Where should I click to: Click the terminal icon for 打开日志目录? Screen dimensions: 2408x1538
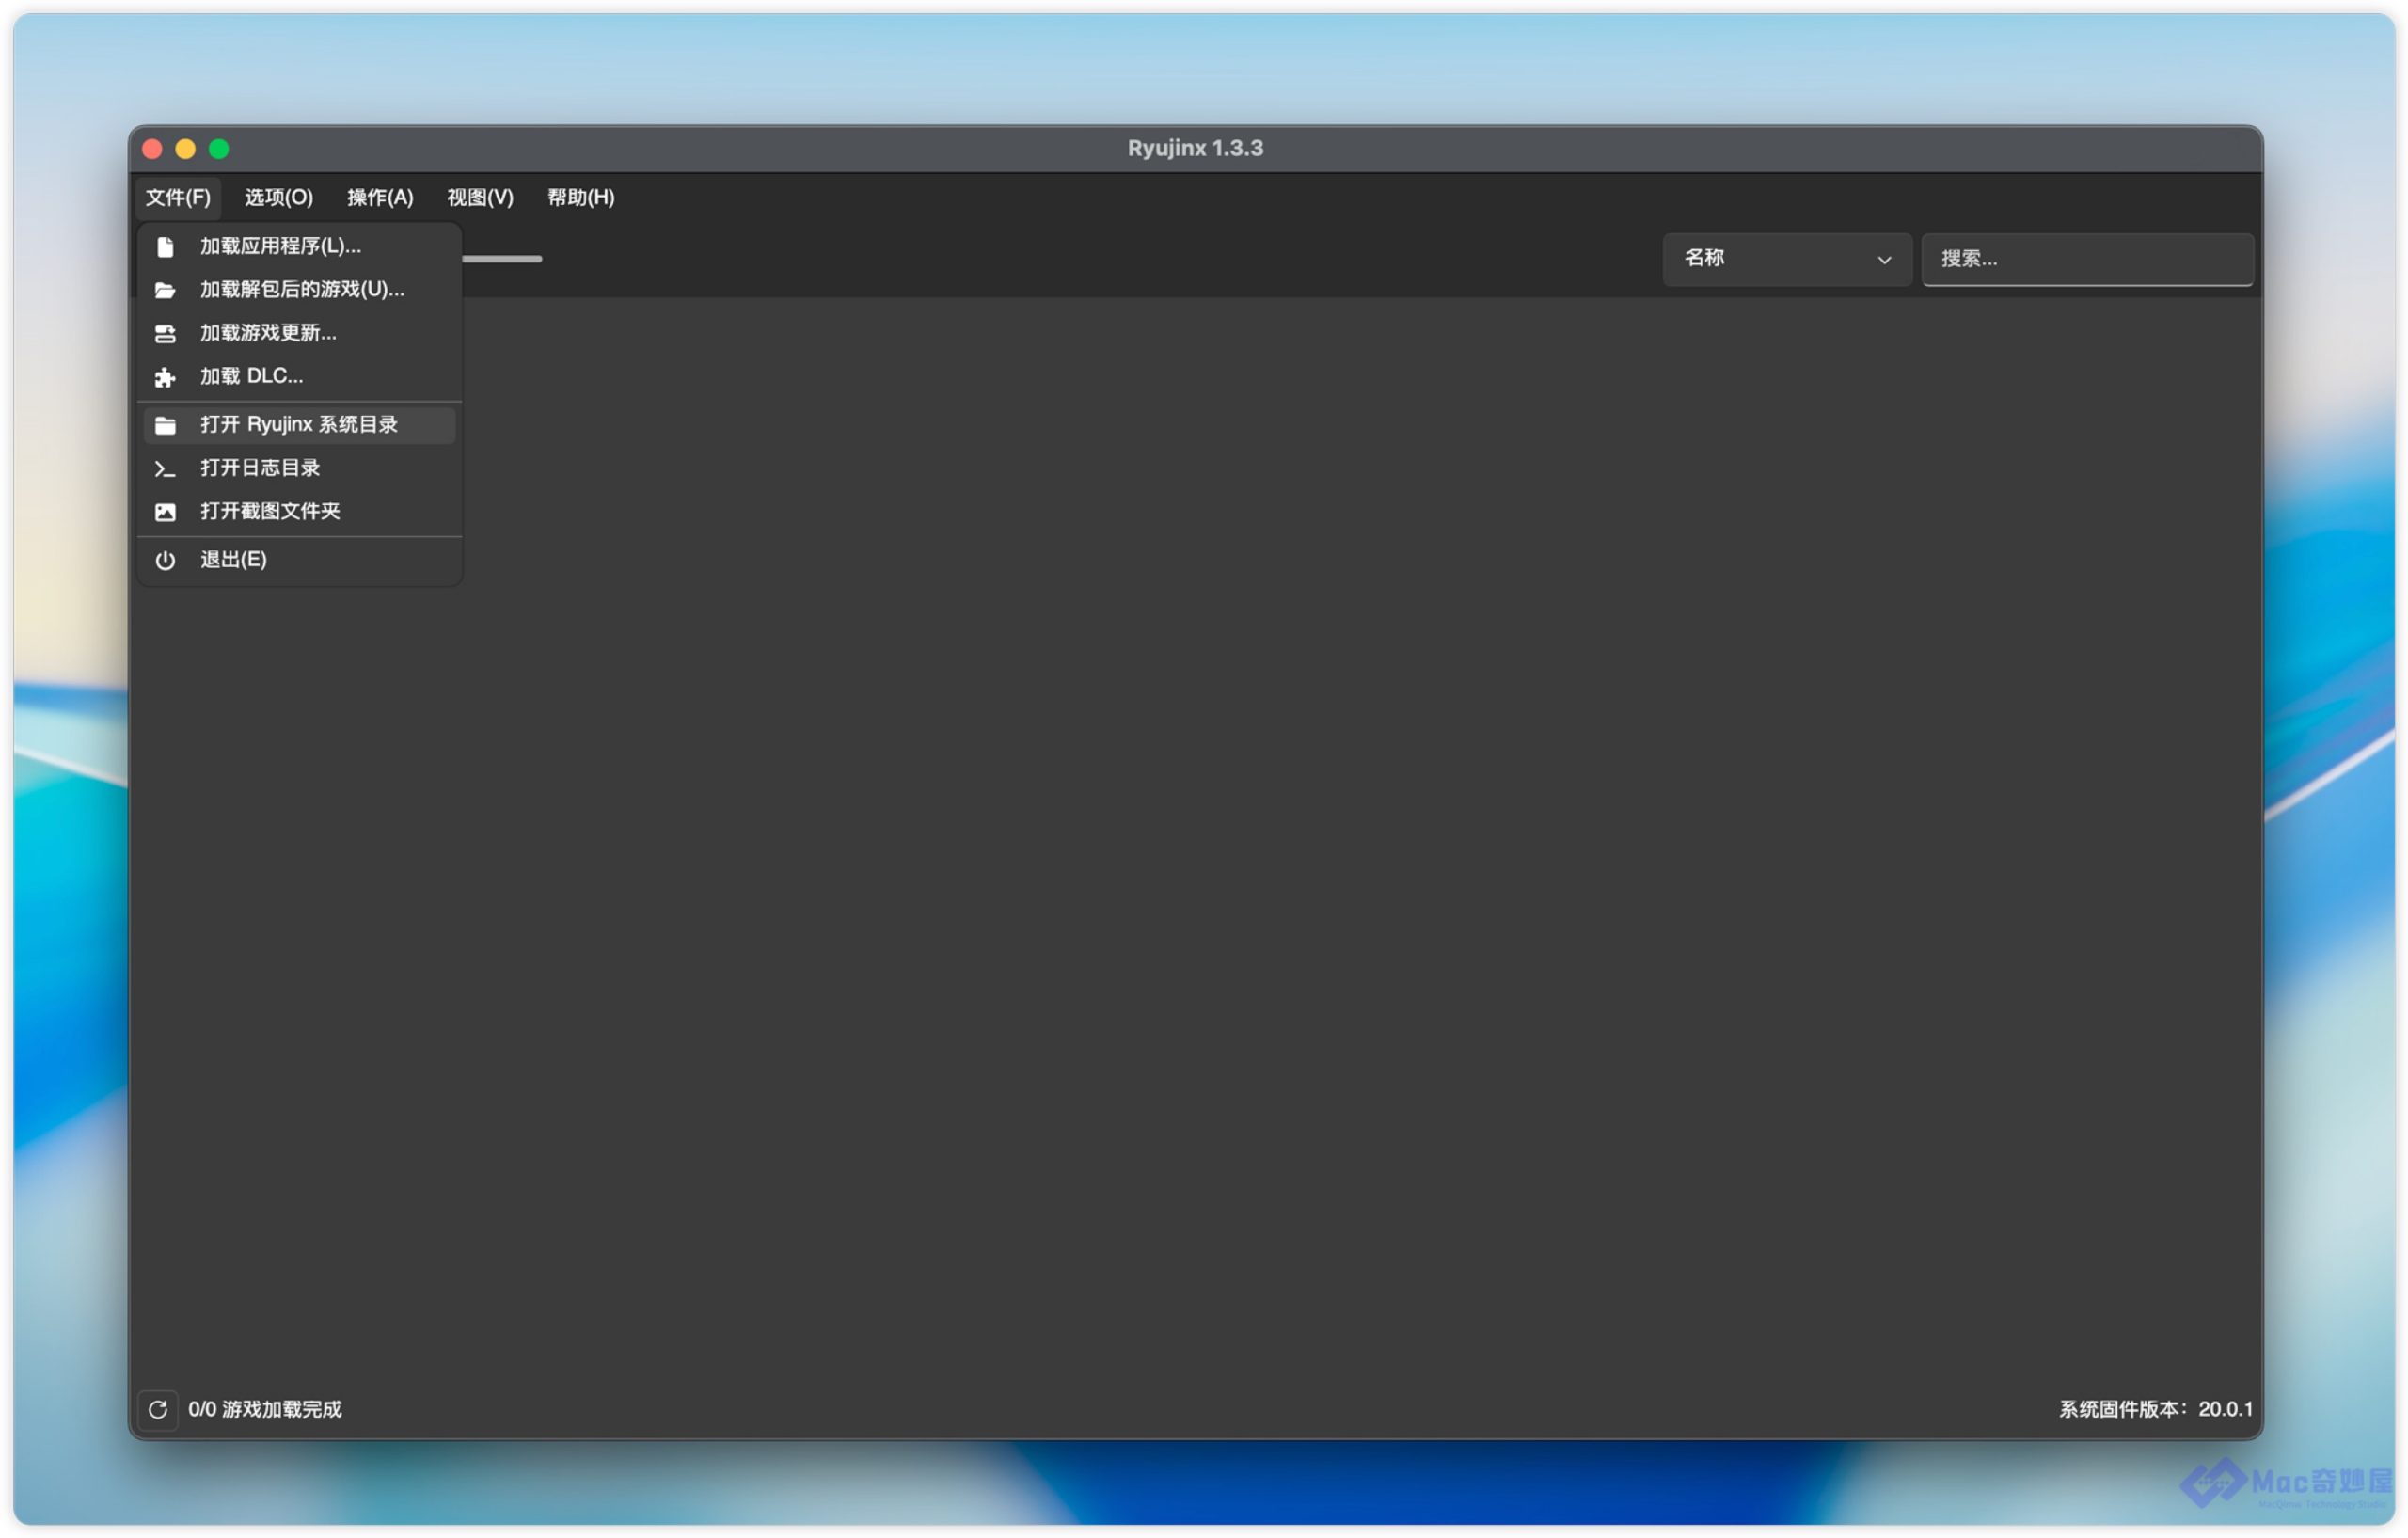165,468
